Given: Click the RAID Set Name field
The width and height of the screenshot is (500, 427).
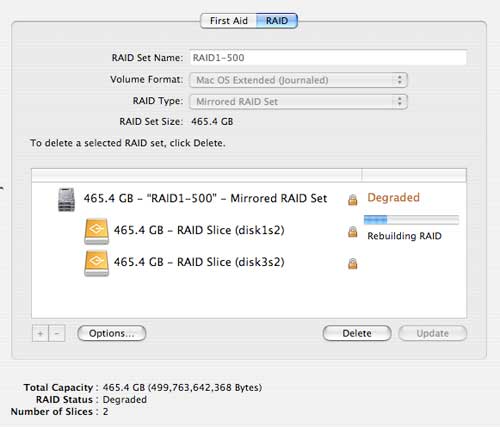Looking at the screenshot, I should pos(328,58).
